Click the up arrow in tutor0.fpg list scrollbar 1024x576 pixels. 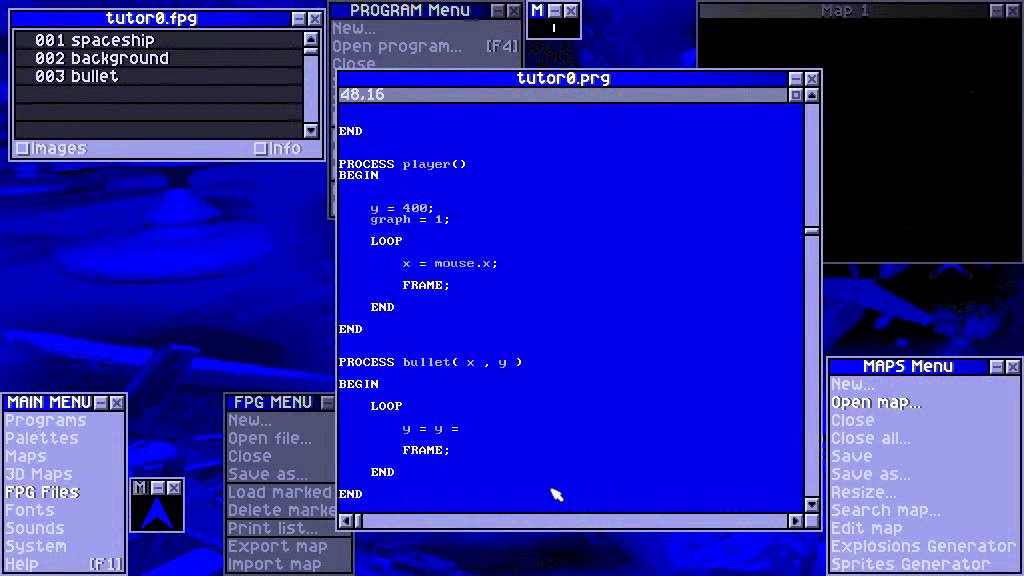click(311, 39)
